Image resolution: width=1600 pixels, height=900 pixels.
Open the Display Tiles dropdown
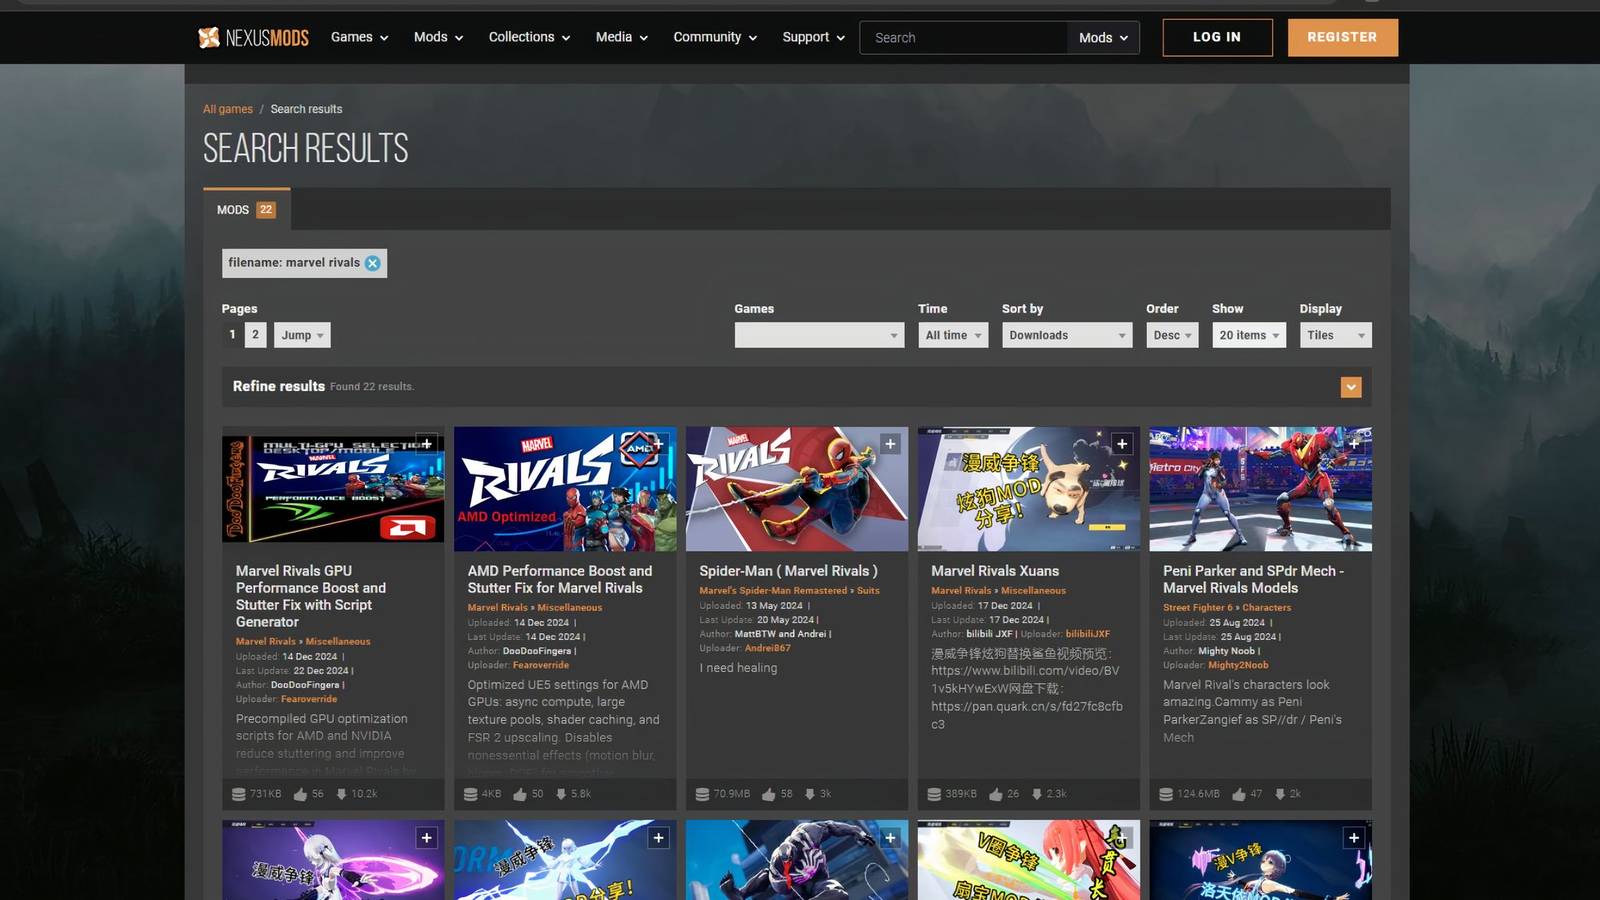click(1334, 335)
